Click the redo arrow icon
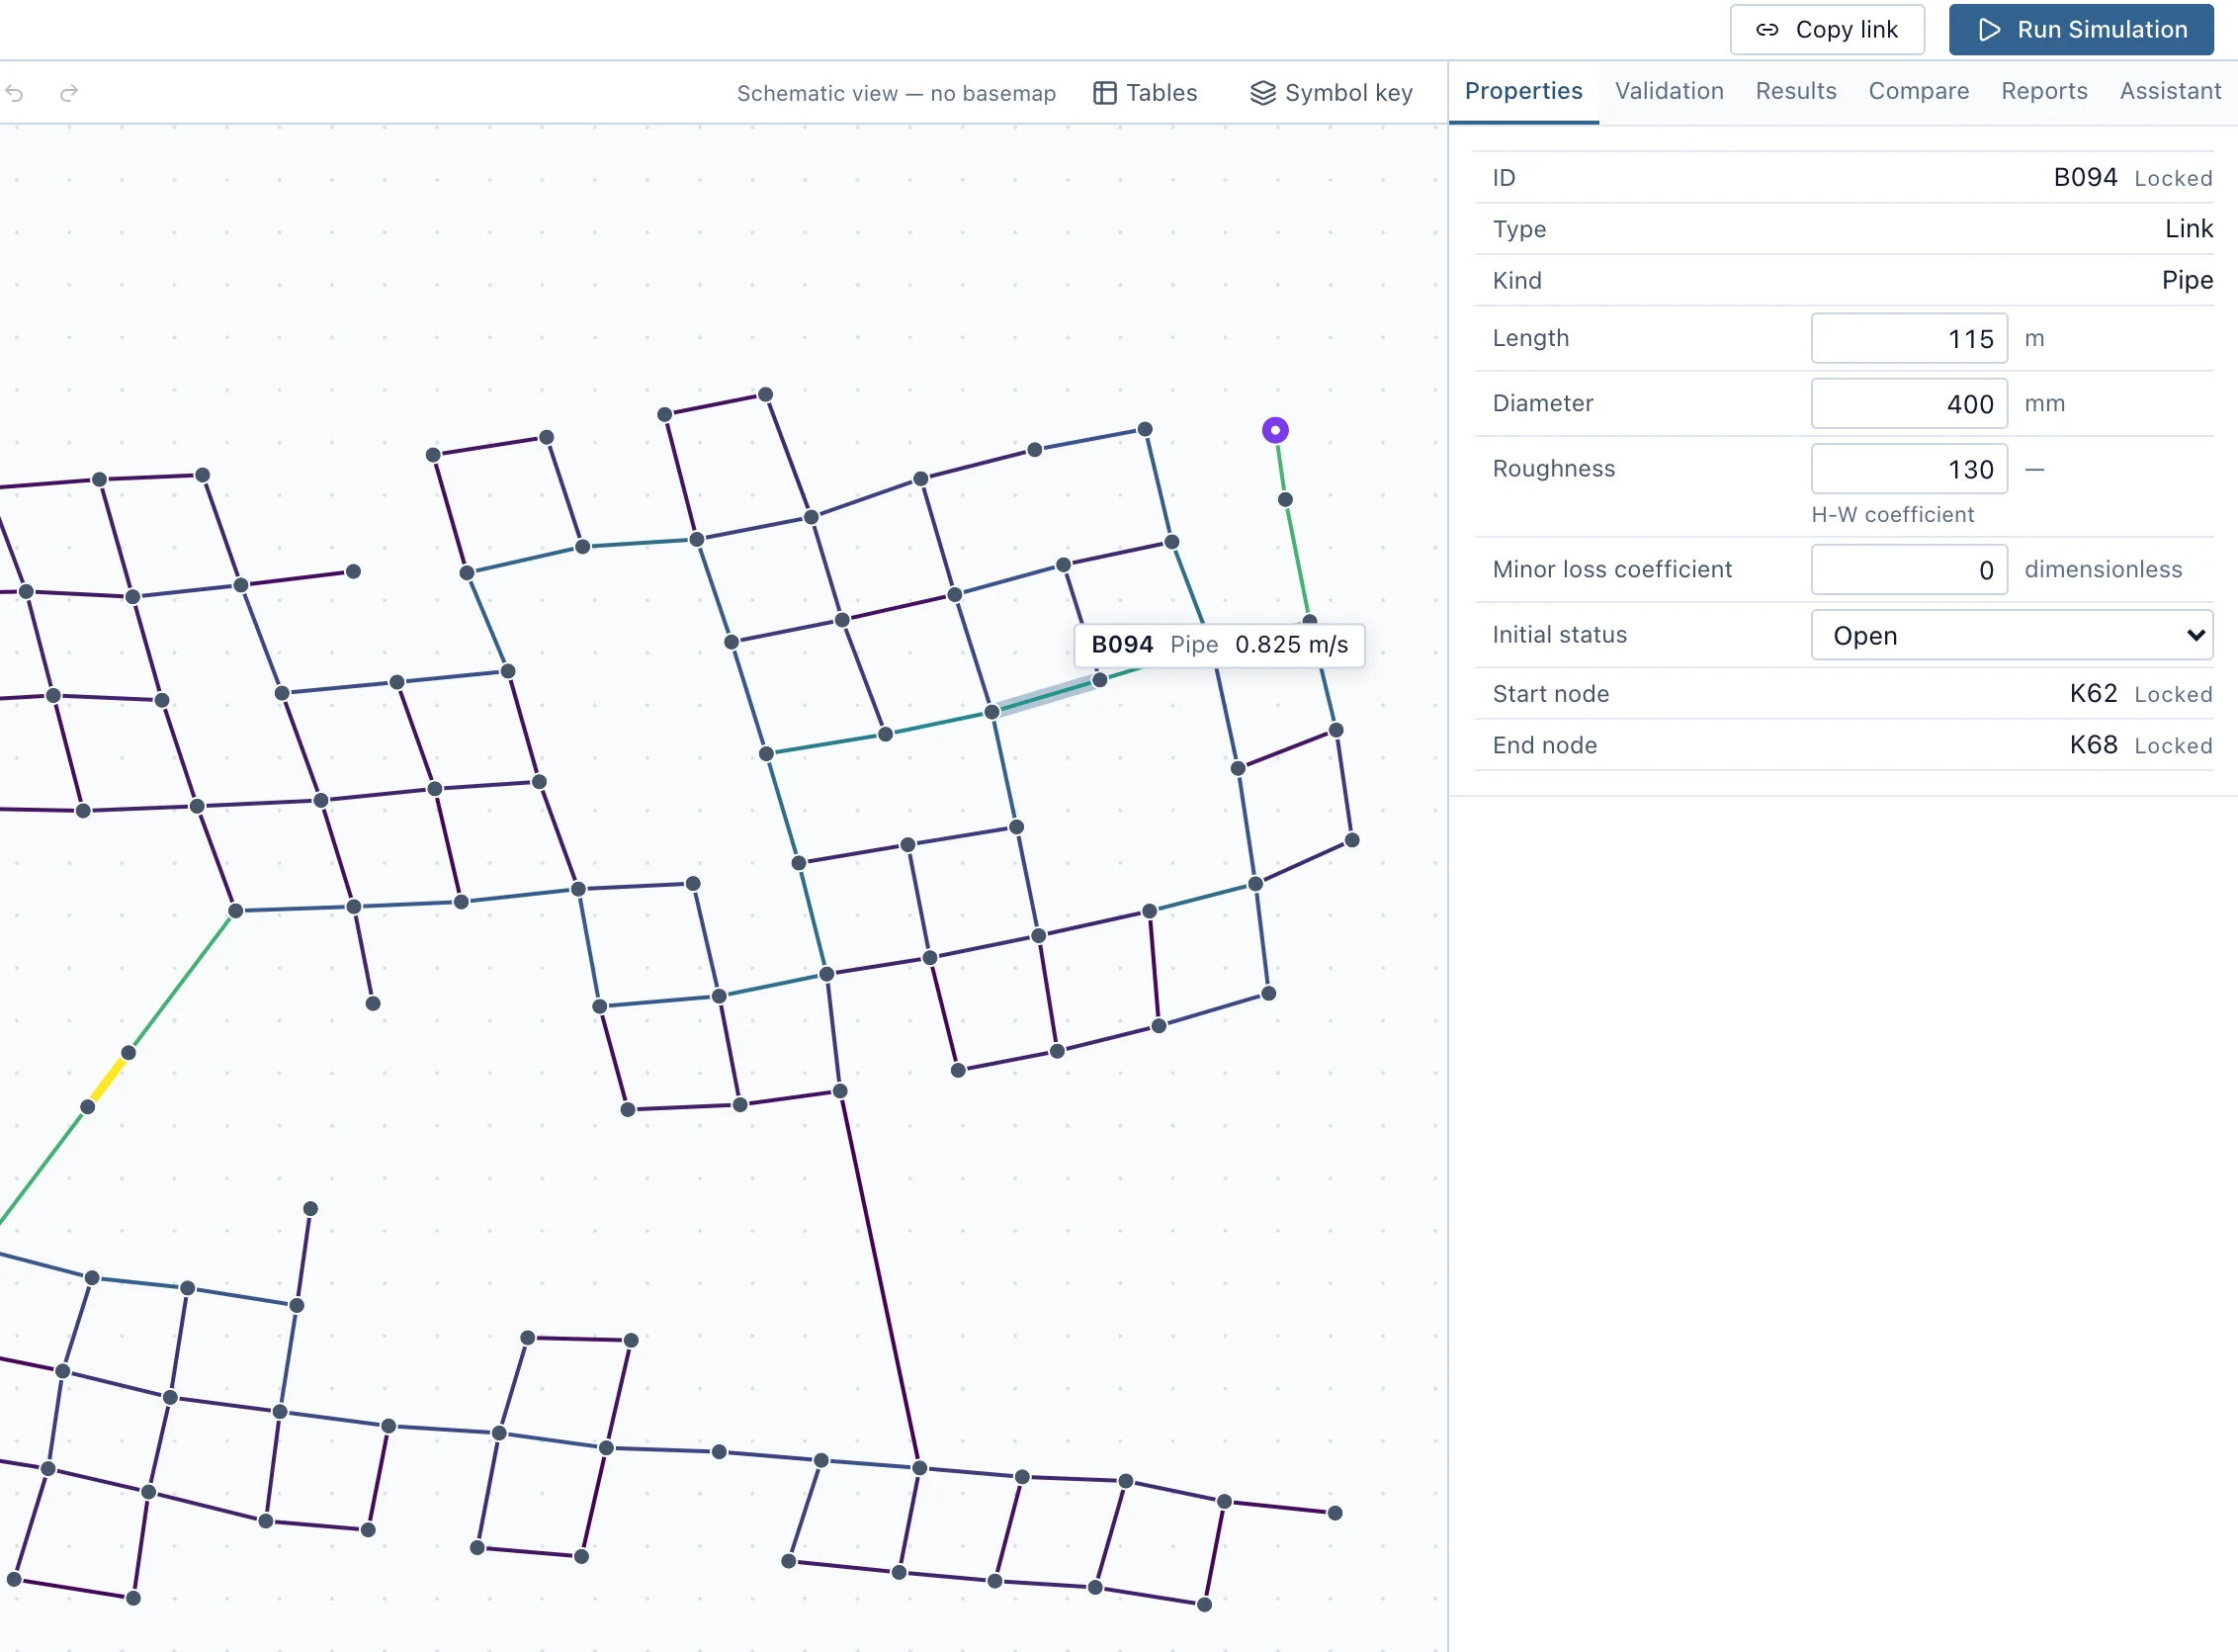Viewport: 2238px width, 1652px height. click(69, 93)
